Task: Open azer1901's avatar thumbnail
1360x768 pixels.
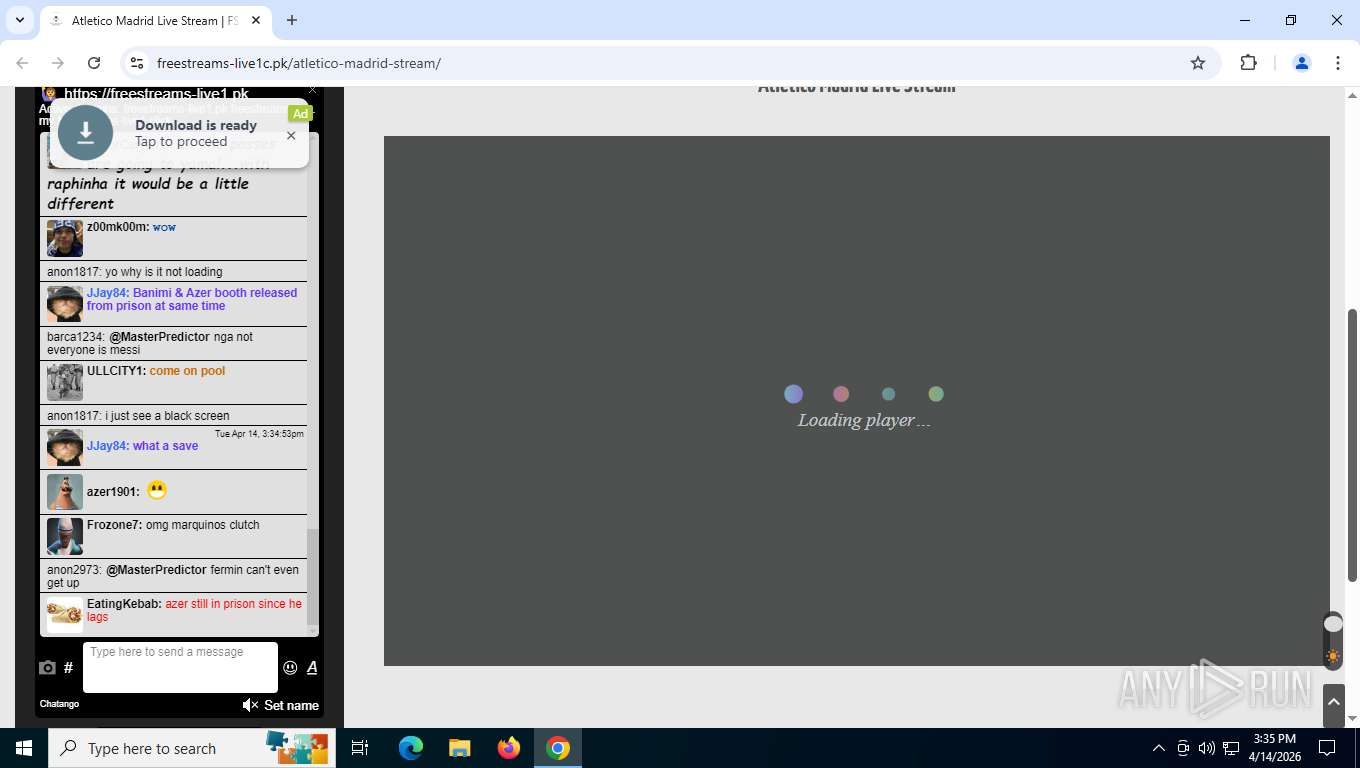Action: pyautogui.click(x=65, y=492)
